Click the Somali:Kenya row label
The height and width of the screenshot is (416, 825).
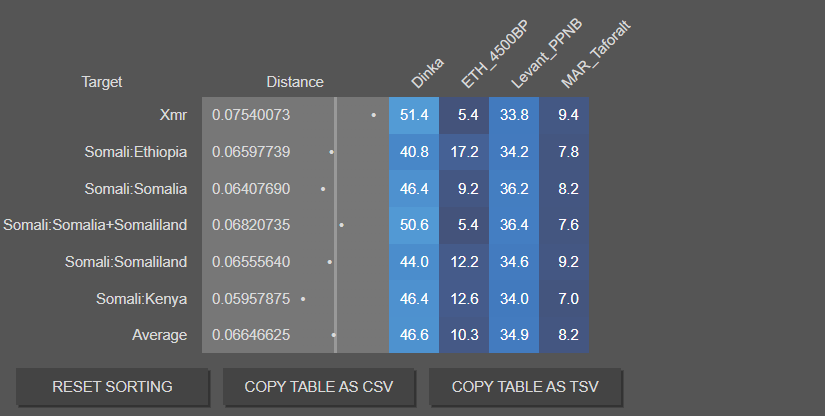point(141,298)
